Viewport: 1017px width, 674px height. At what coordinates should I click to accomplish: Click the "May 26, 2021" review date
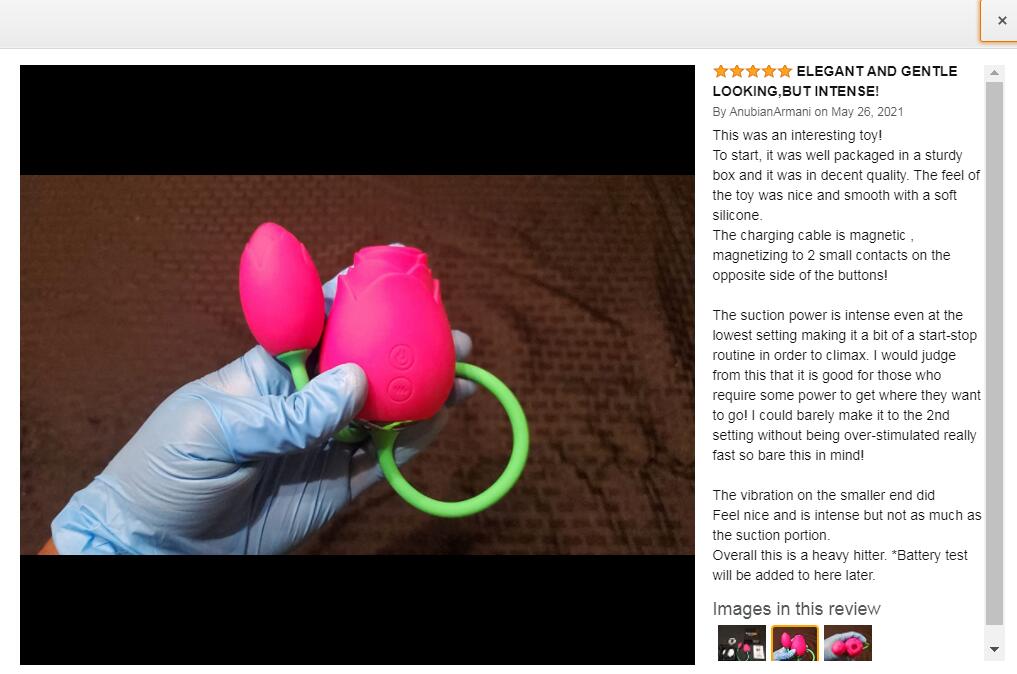coord(867,112)
